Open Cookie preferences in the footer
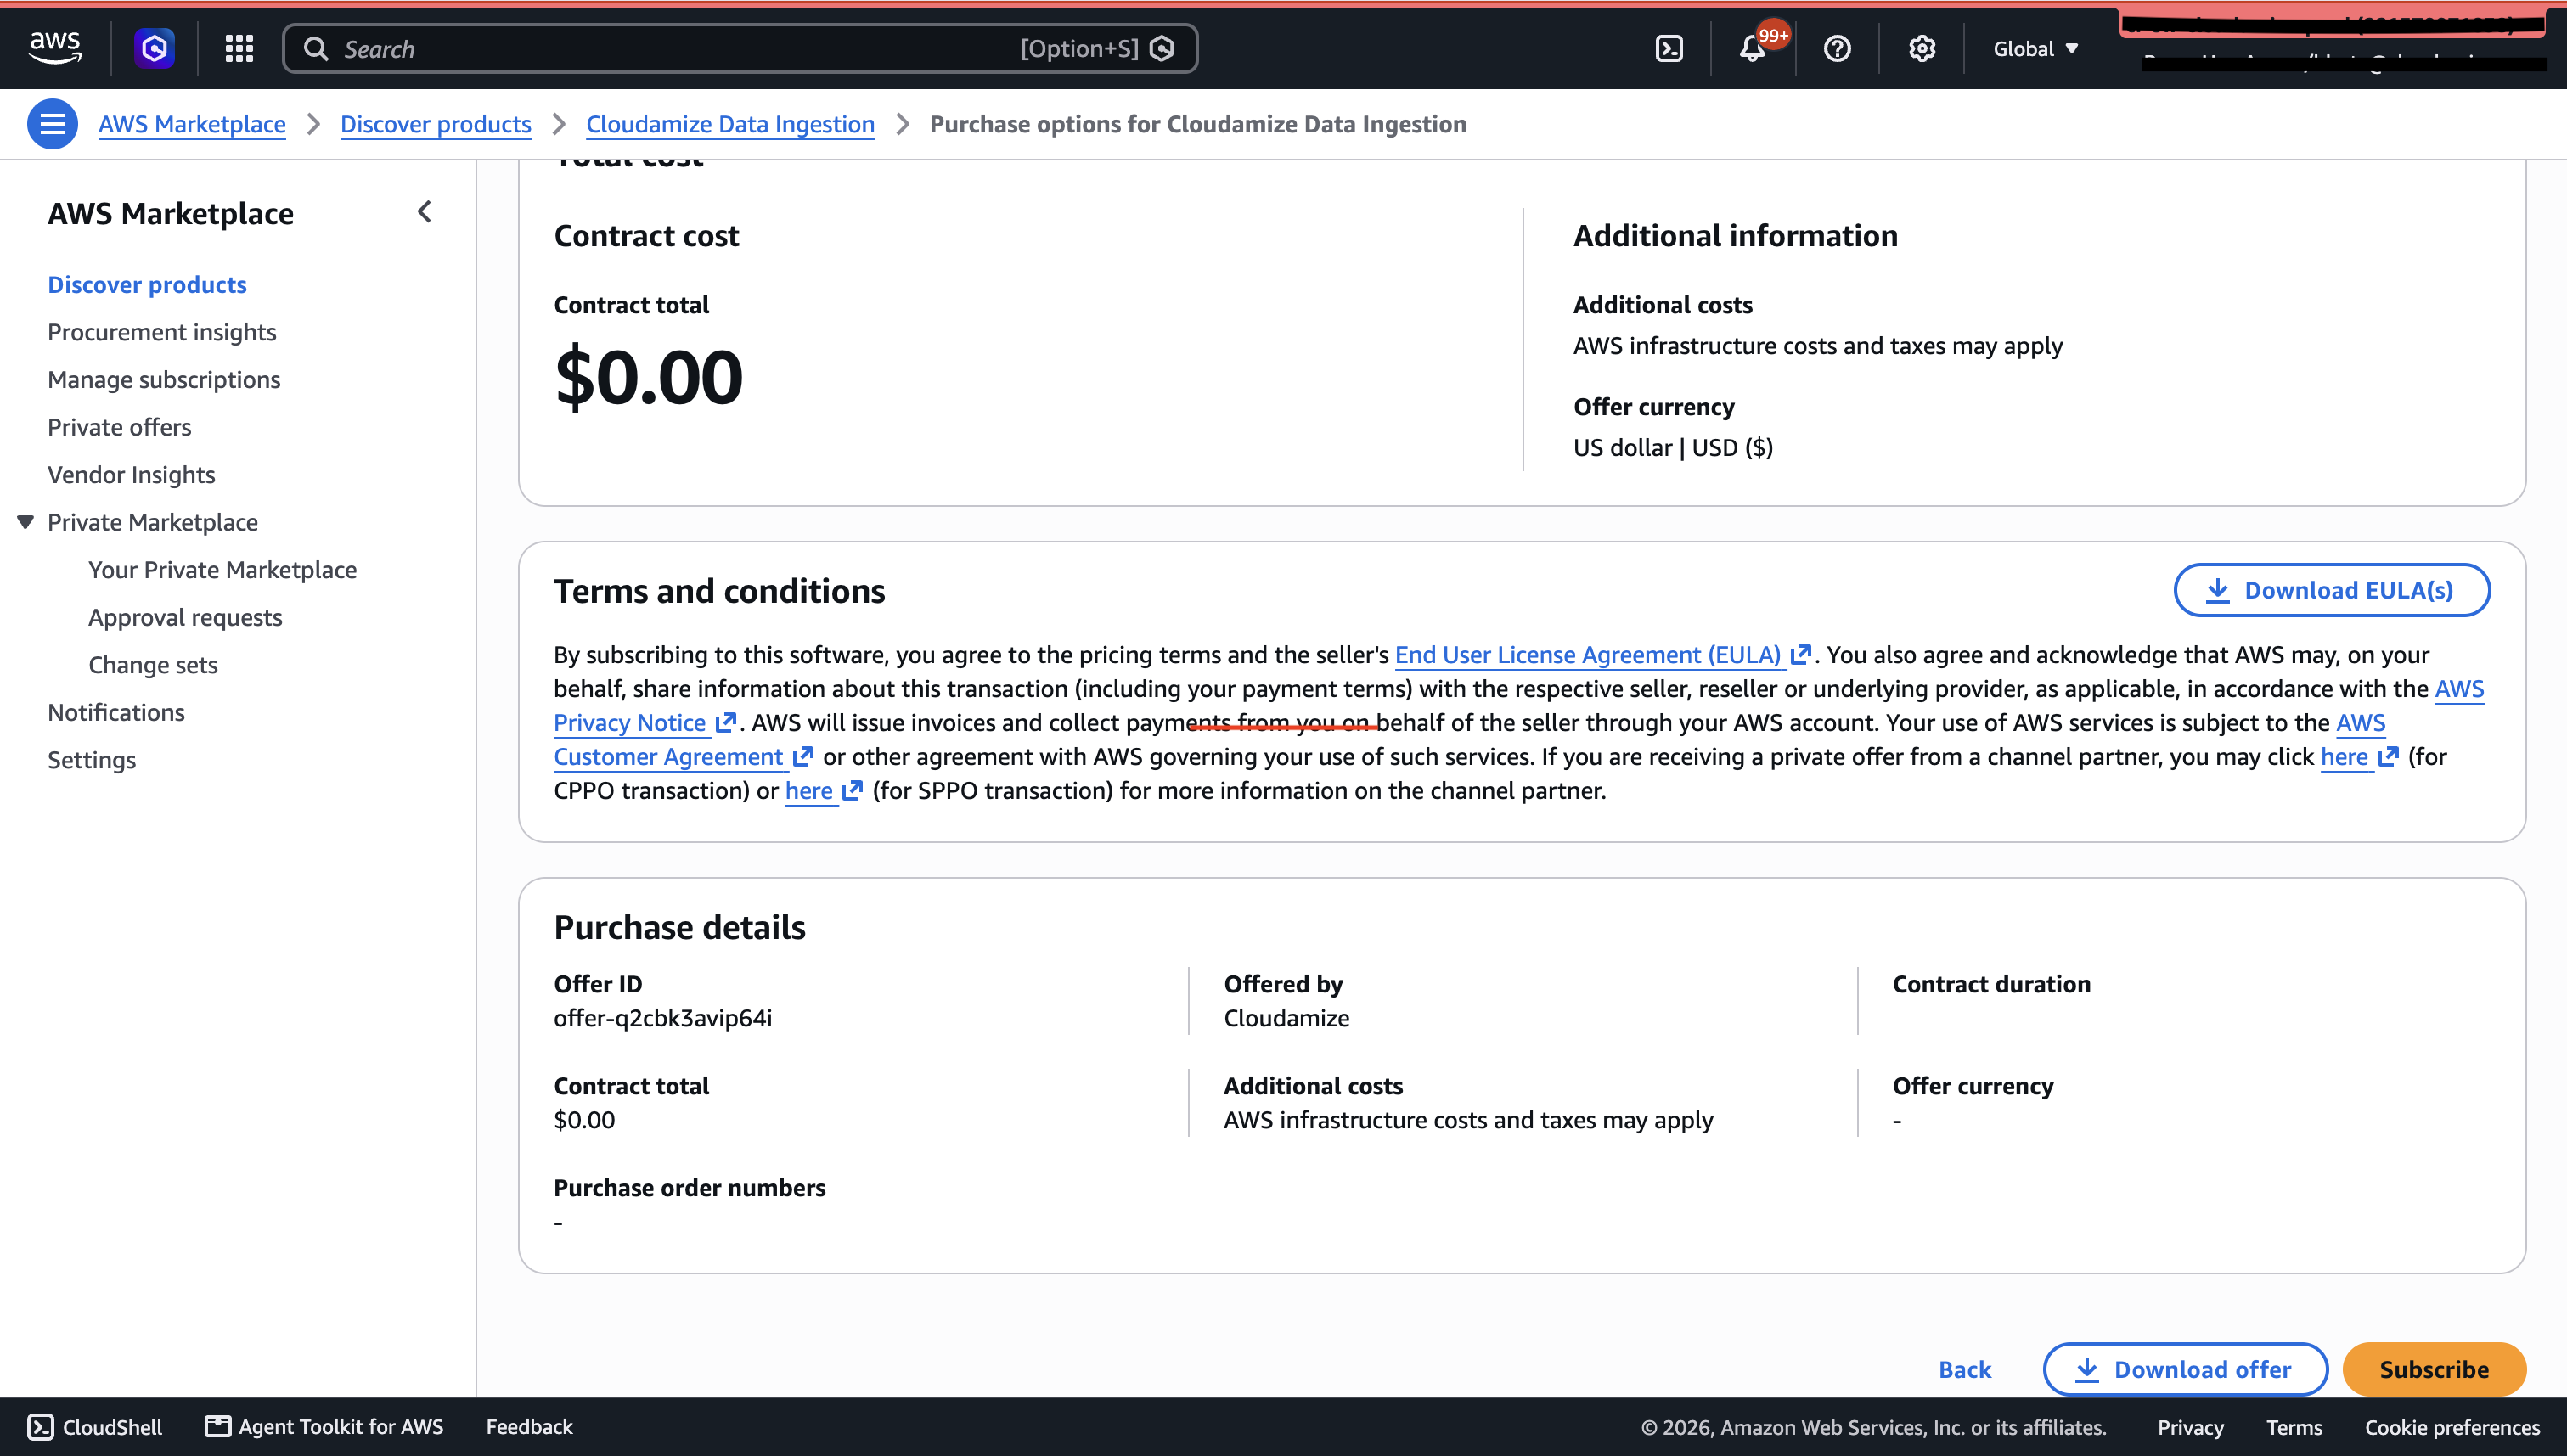 2452,1427
